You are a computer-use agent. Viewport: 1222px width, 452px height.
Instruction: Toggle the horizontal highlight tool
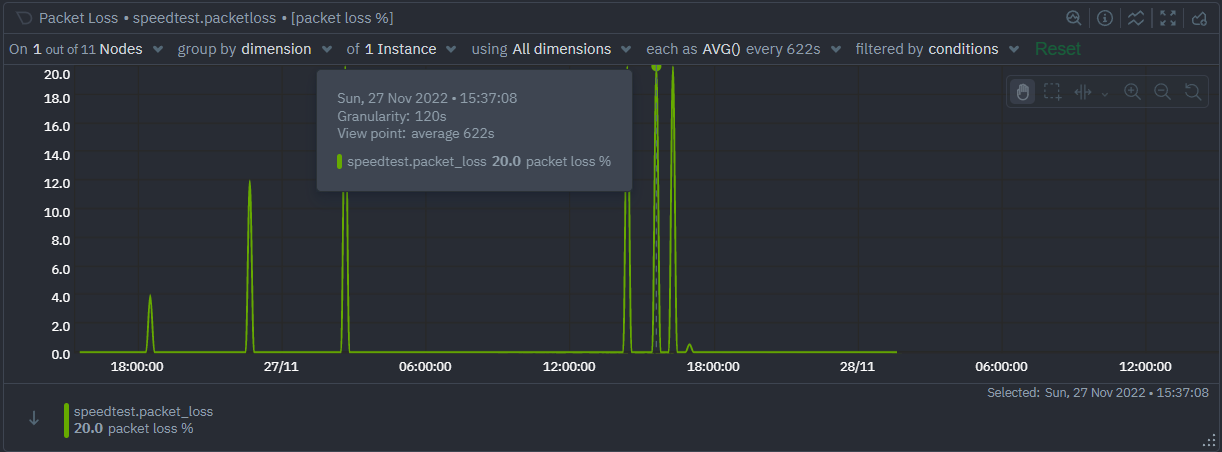[1083, 92]
